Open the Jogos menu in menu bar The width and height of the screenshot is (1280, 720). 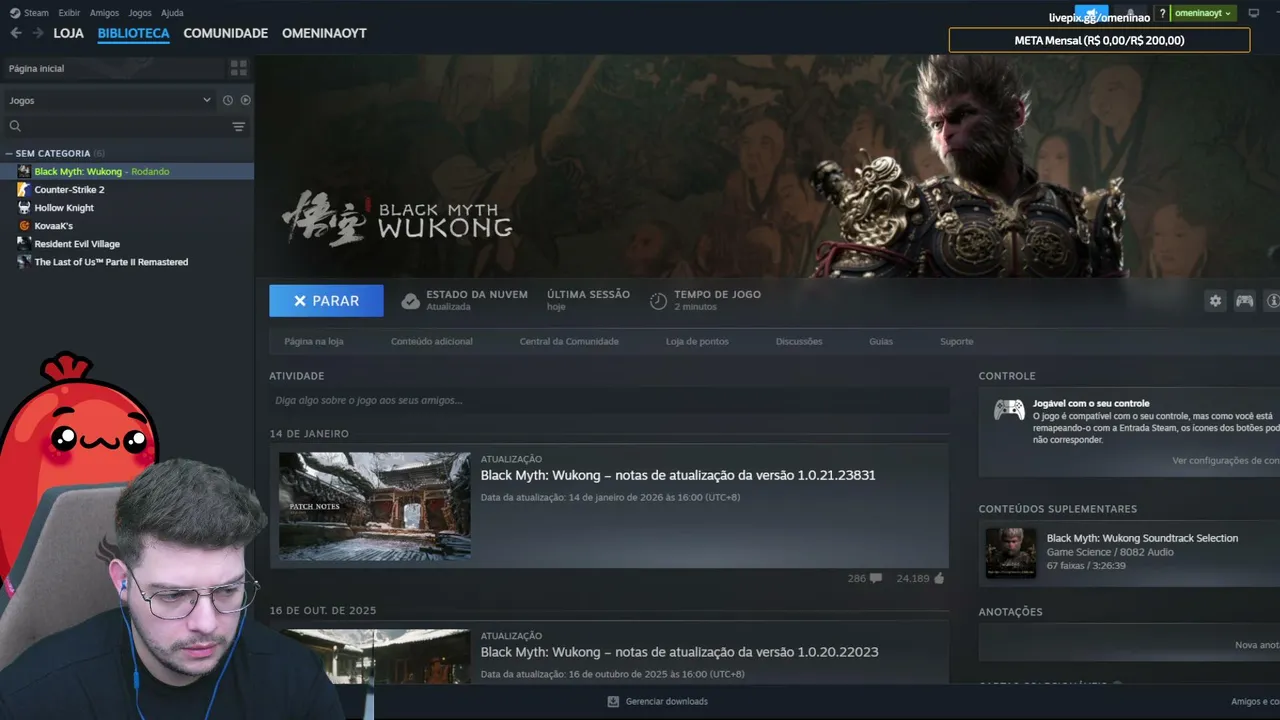[140, 13]
